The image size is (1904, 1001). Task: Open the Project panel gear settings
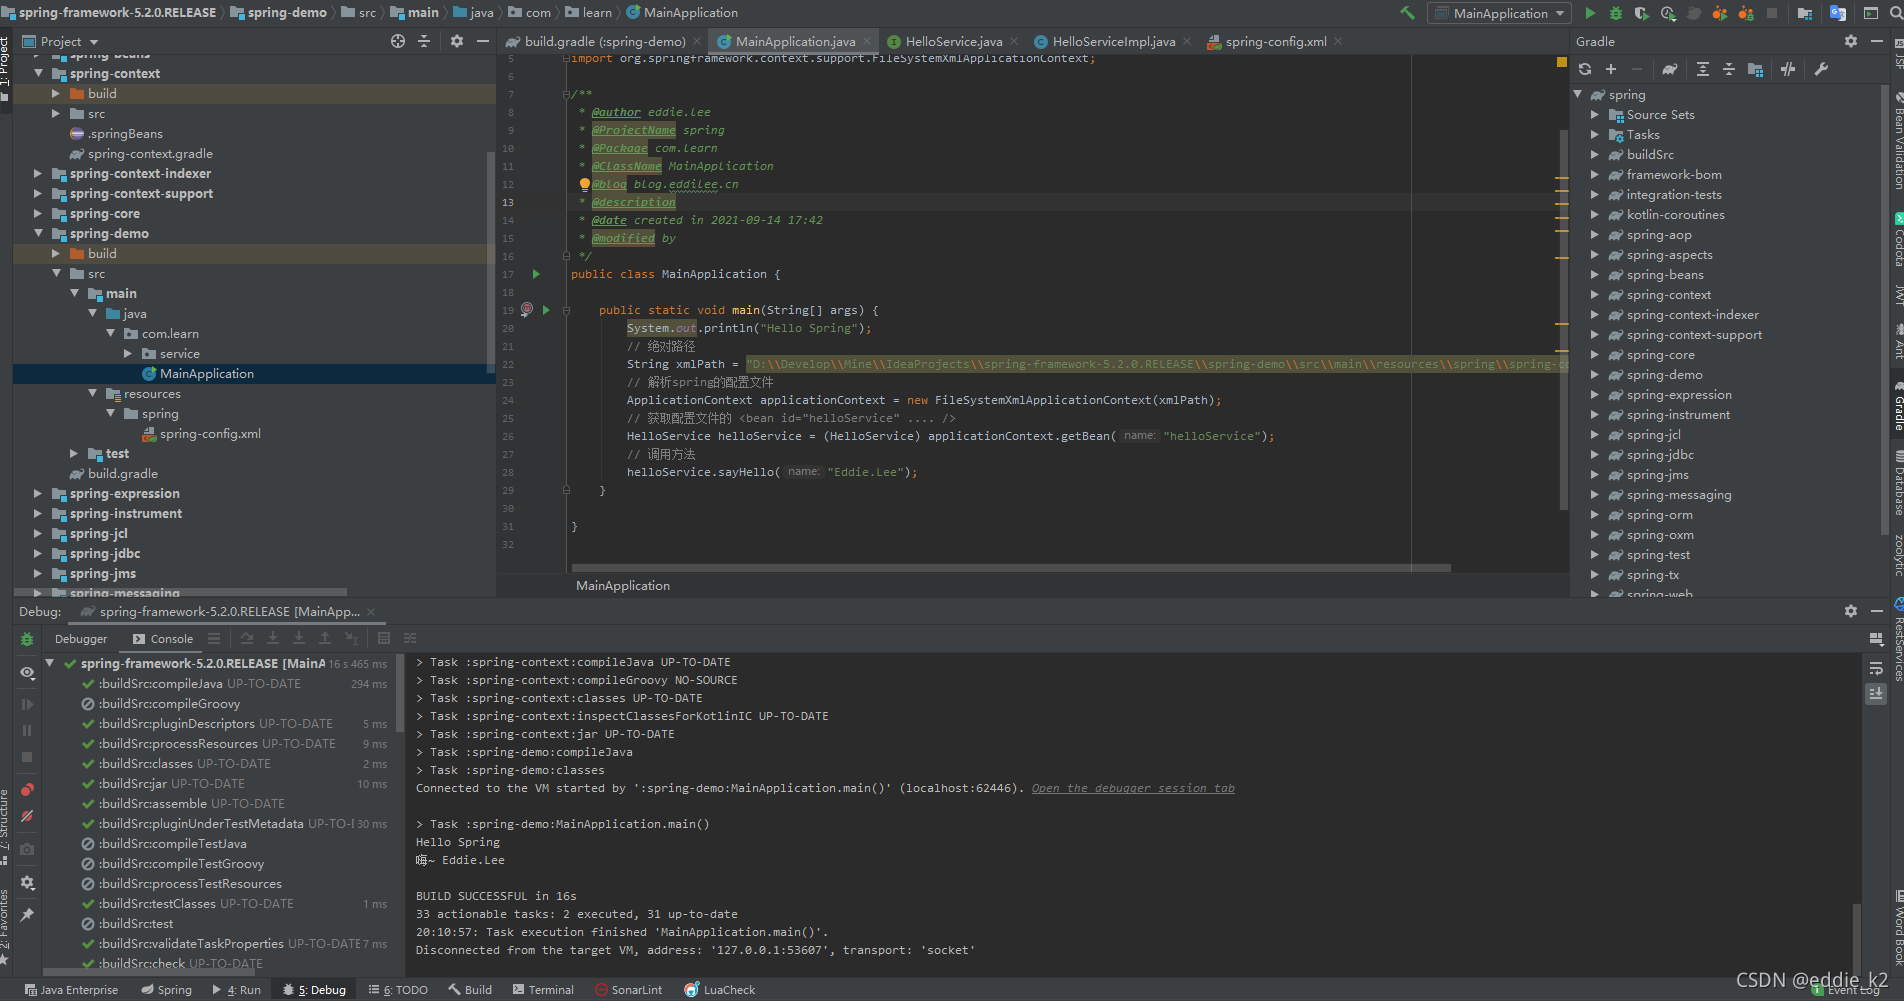tap(457, 41)
